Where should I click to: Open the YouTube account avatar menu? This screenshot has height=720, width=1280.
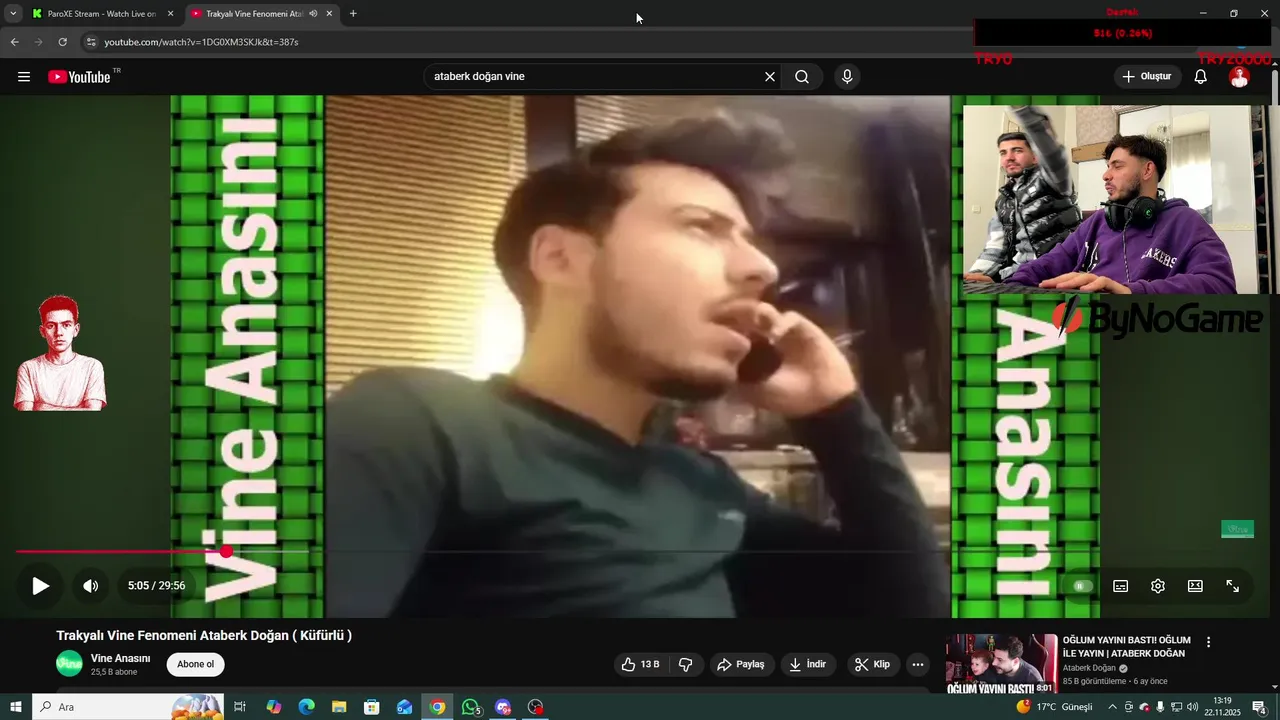pos(1239,77)
